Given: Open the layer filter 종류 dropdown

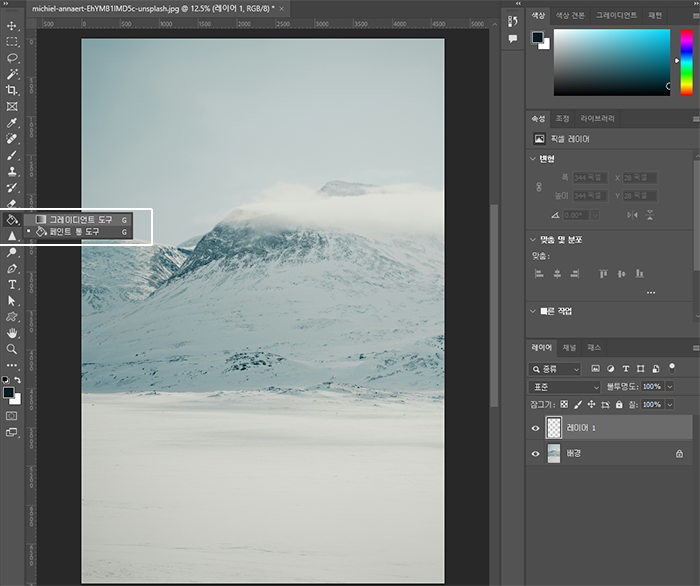Looking at the screenshot, I should tap(555, 369).
